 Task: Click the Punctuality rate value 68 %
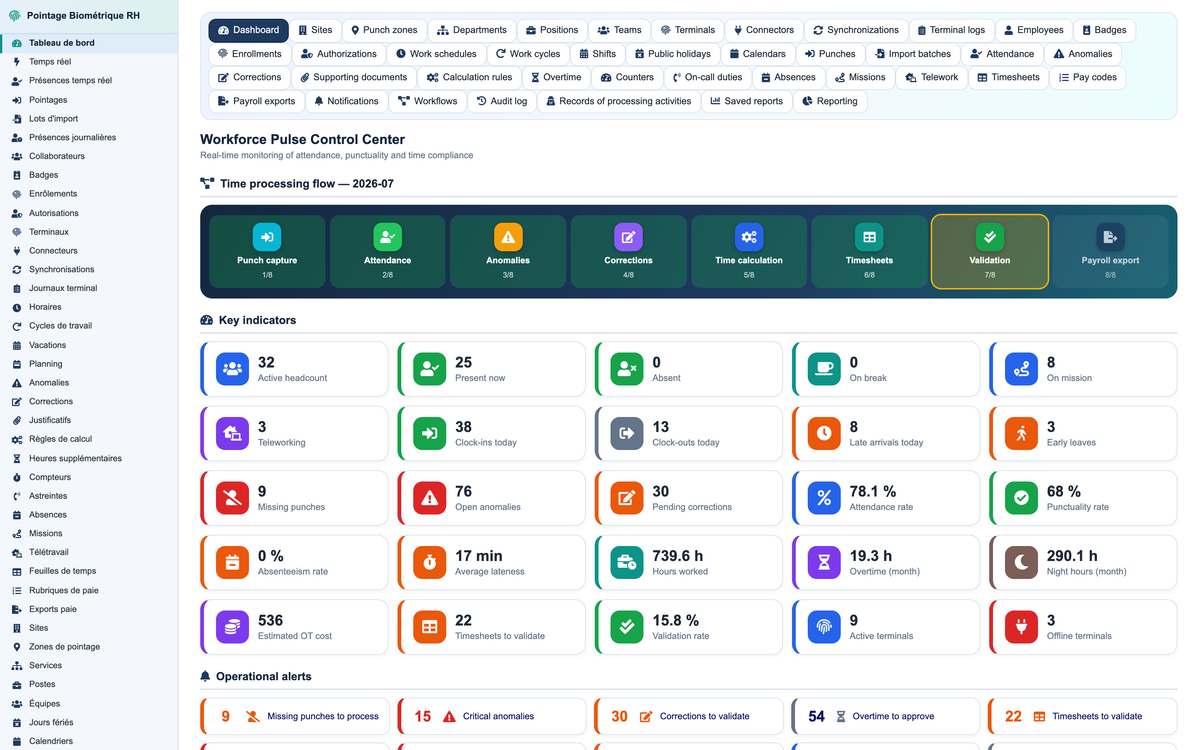(1063, 491)
